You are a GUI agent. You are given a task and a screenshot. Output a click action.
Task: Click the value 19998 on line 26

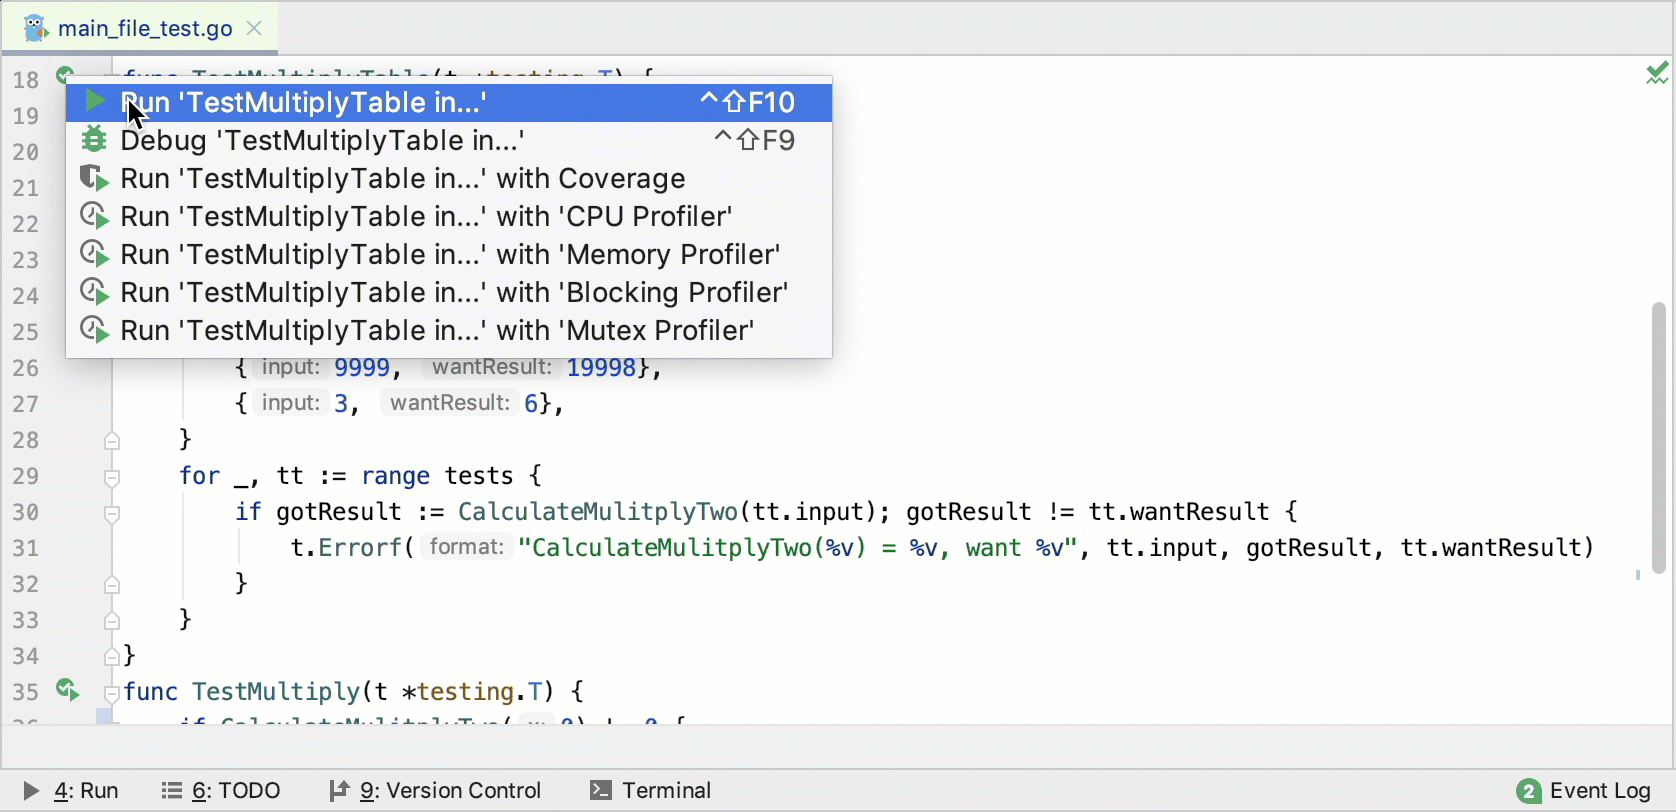click(x=601, y=367)
